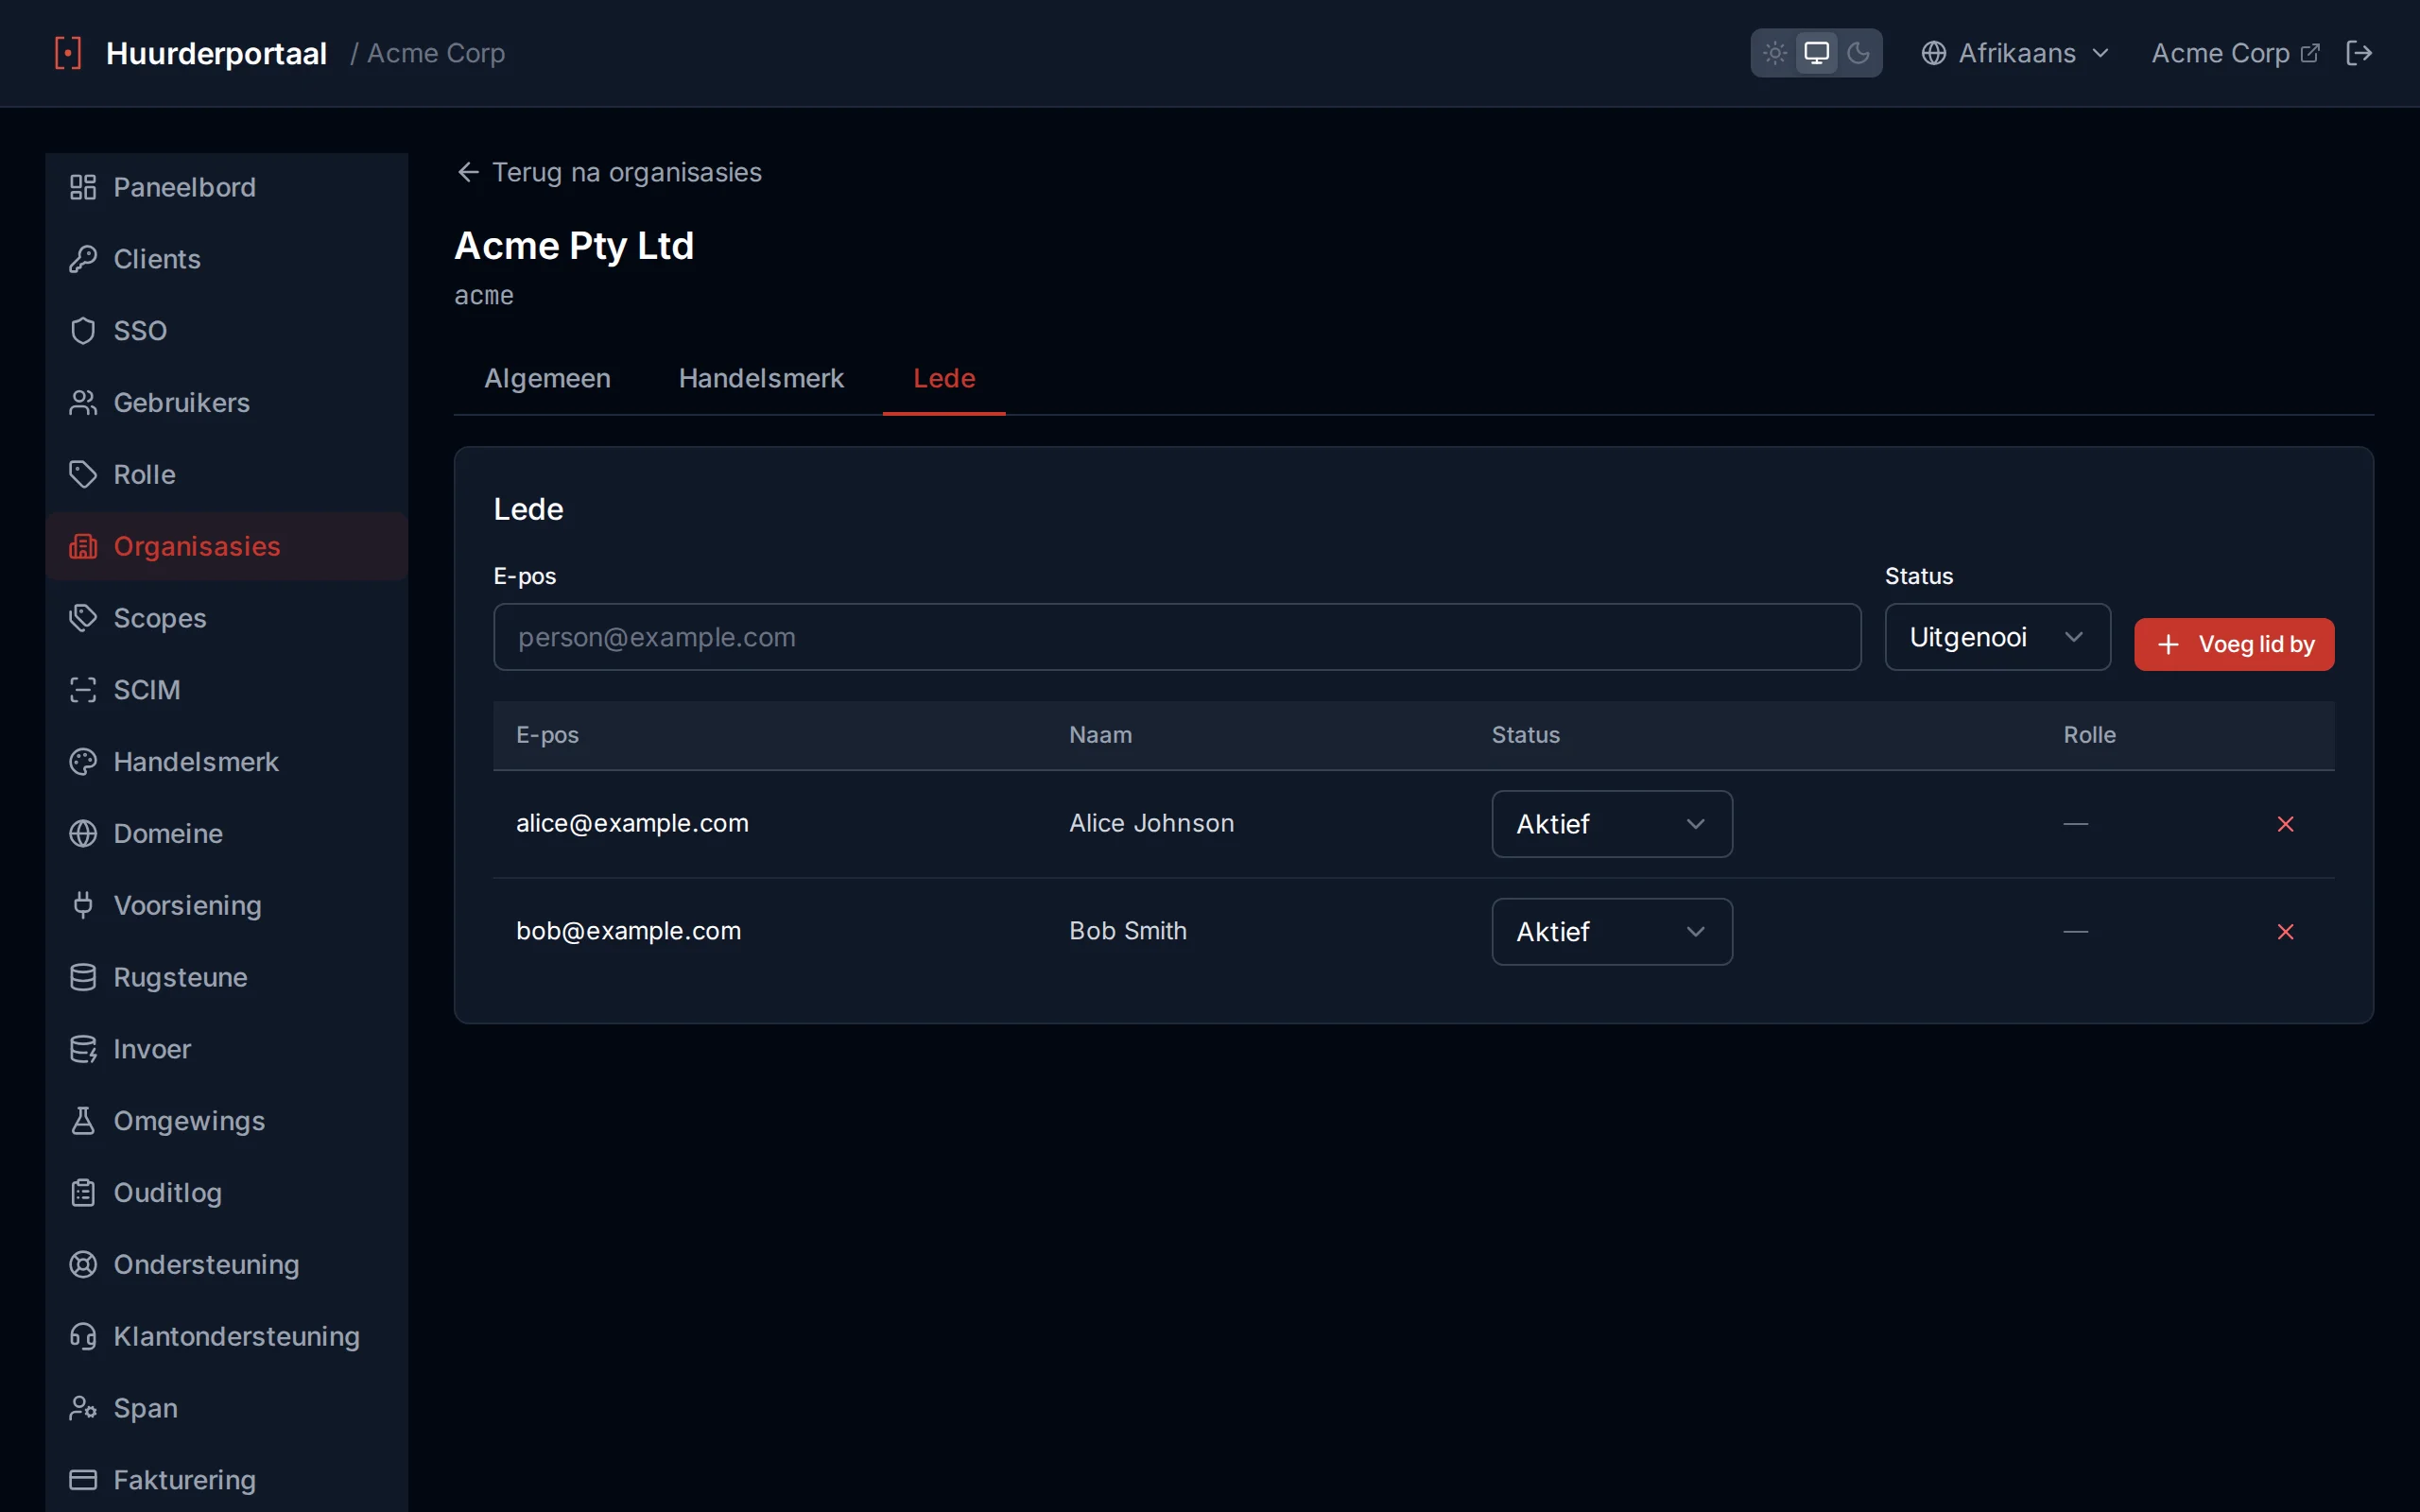The height and width of the screenshot is (1512, 2420).
Task: Open Klantondersteuning headset item
Action: point(227,1337)
